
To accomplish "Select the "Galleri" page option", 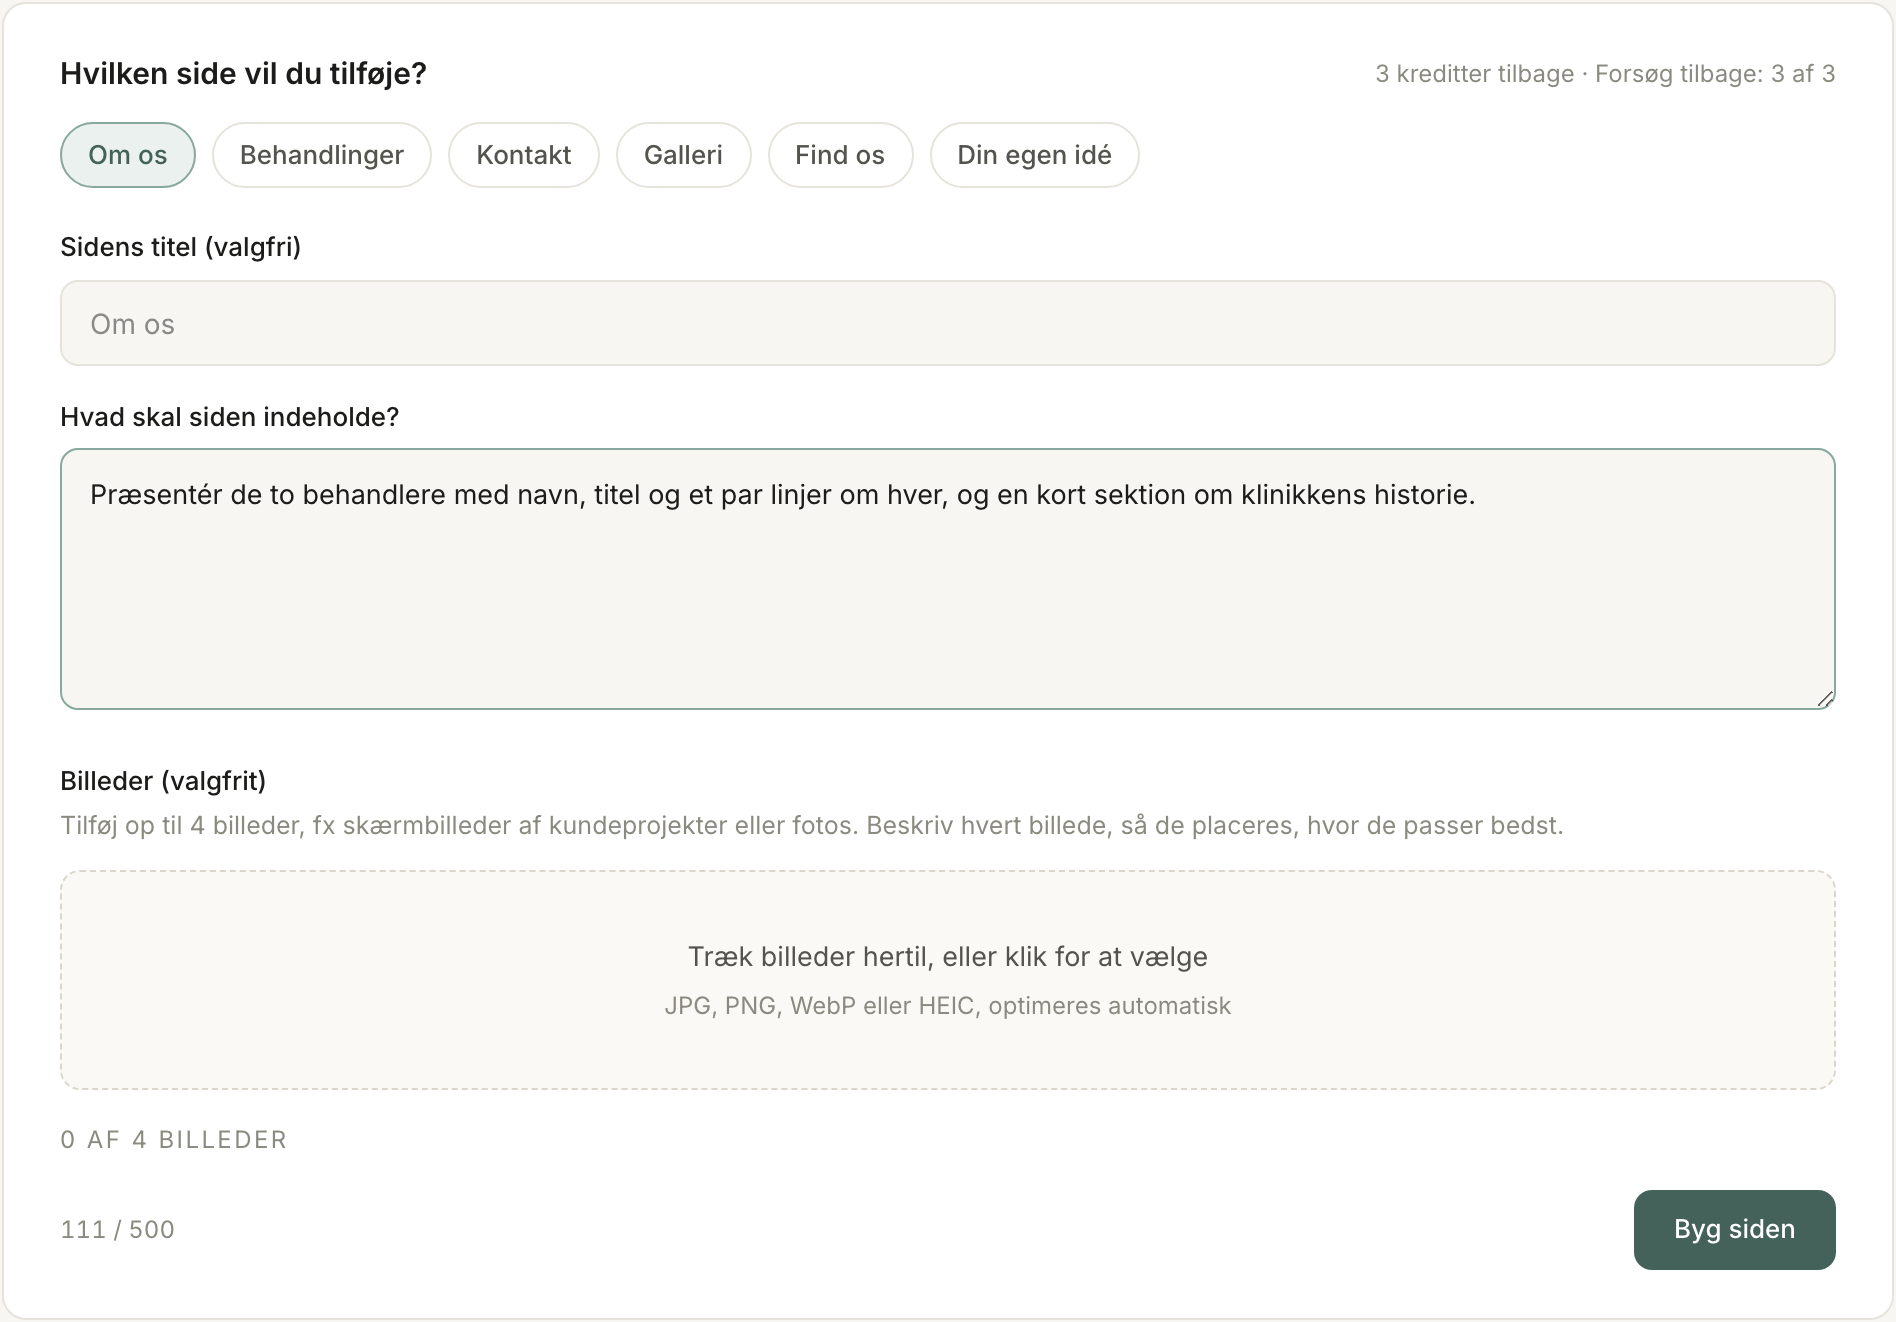I will click(684, 155).
